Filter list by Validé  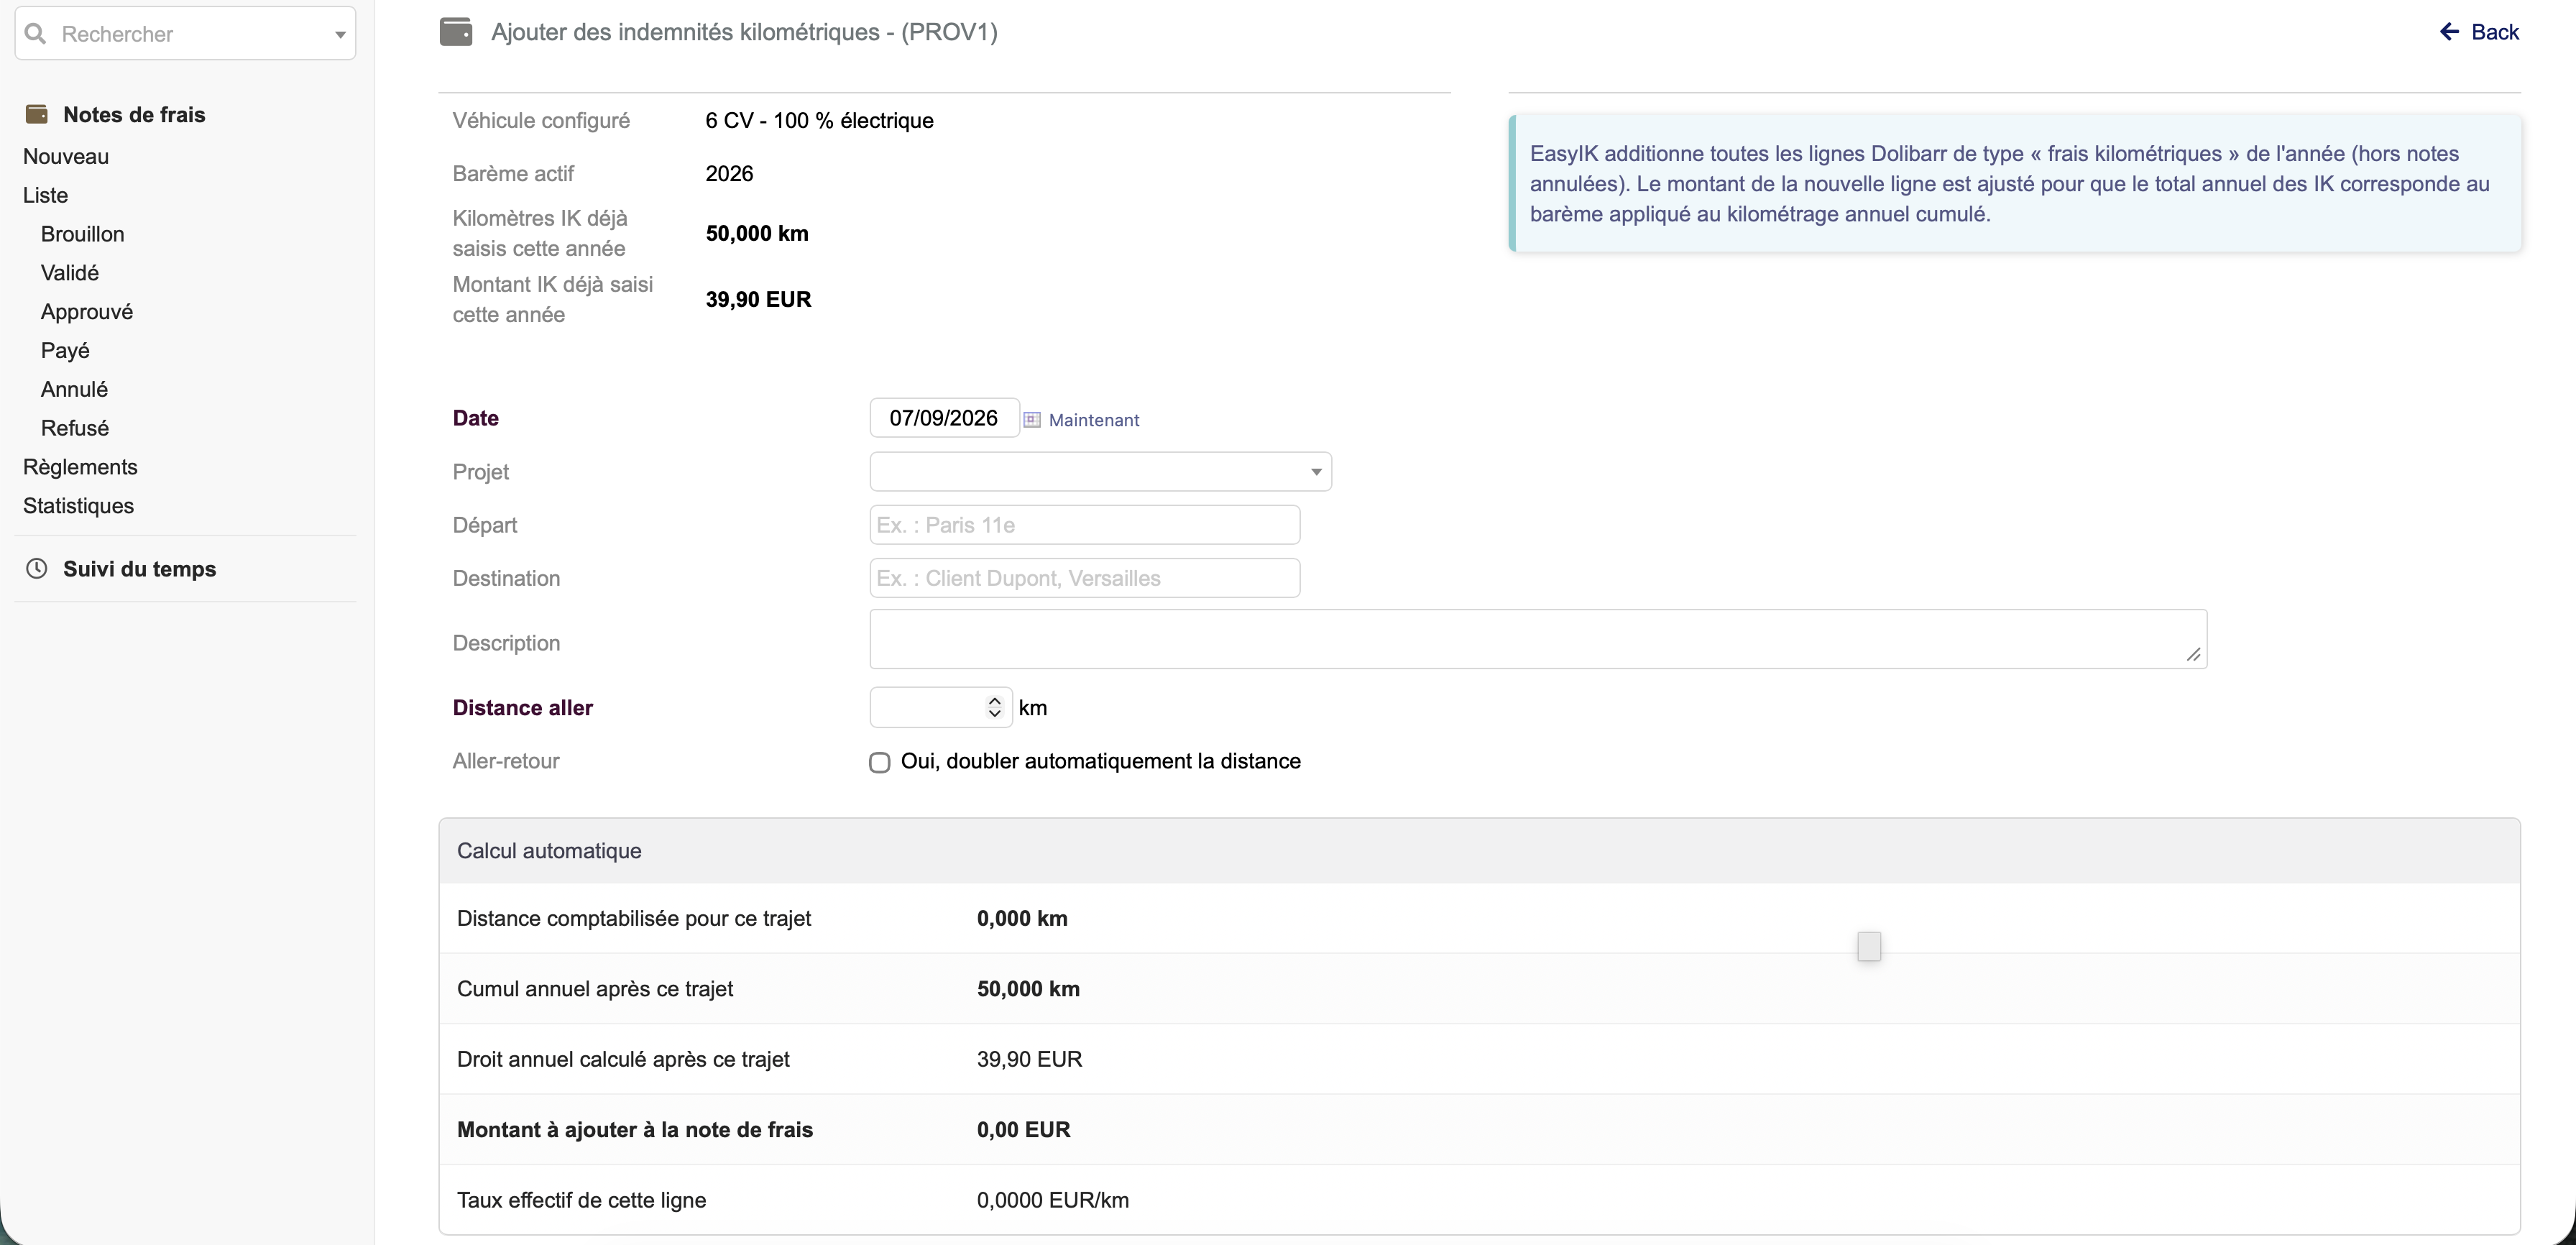pyautogui.click(x=70, y=273)
